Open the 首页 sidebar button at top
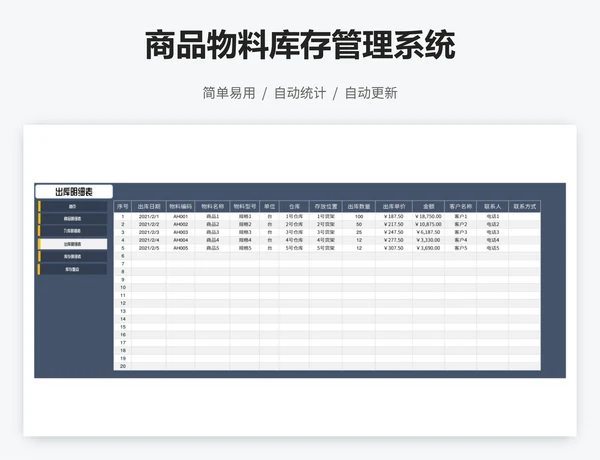Image resolution: width=600 pixels, height=460 pixels. coord(72,207)
